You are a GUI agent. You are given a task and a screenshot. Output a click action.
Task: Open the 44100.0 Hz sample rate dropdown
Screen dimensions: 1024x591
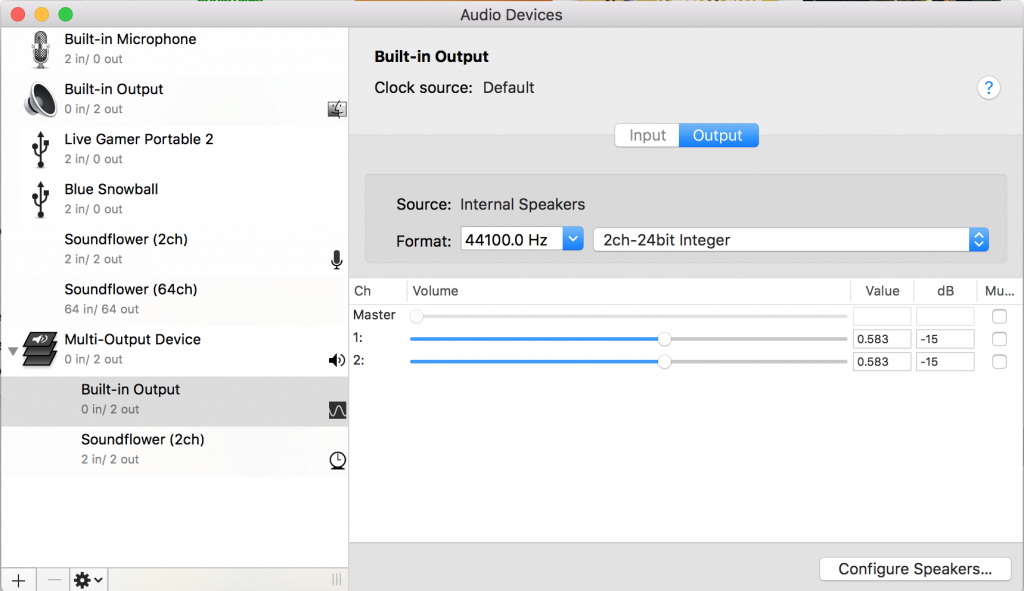[573, 239]
